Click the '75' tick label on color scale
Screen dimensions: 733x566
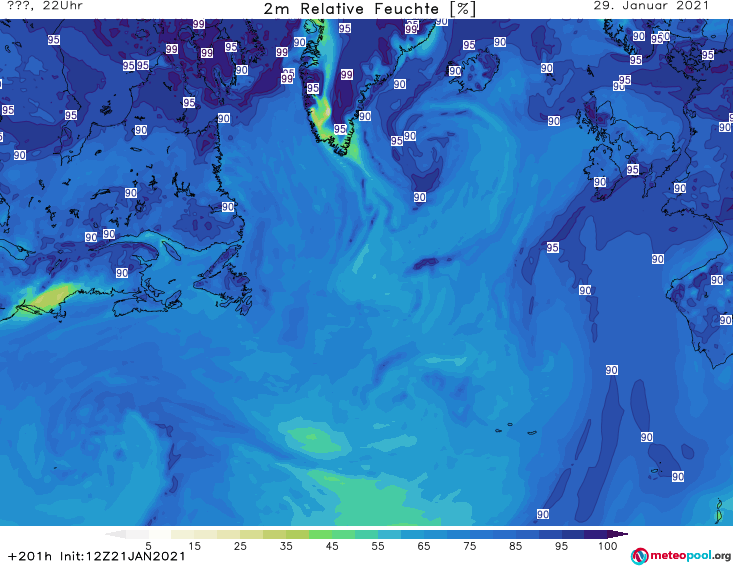tap(469, 546)
